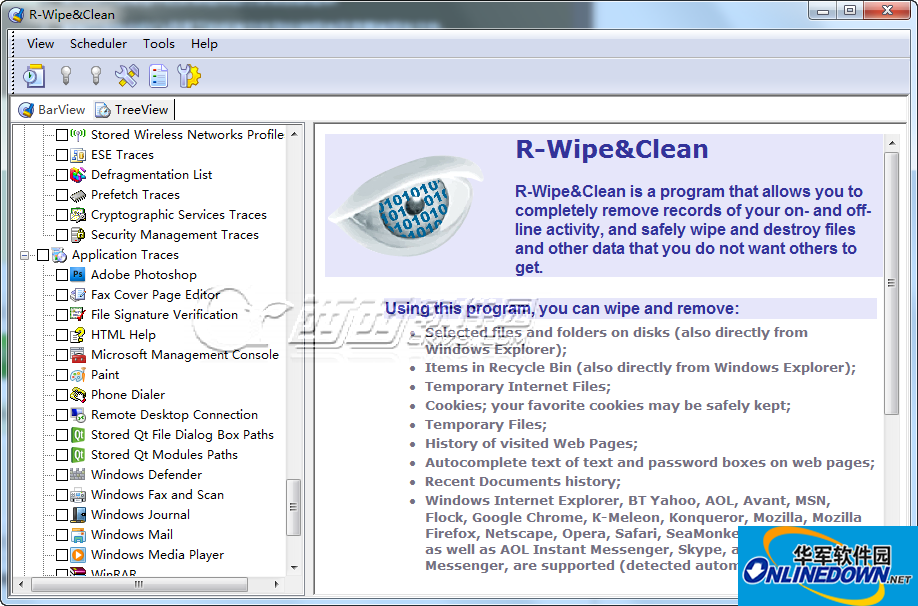The image size is (918, 606).
Task: Select the File Signature Verification item
Action: [x=165, y=315]
